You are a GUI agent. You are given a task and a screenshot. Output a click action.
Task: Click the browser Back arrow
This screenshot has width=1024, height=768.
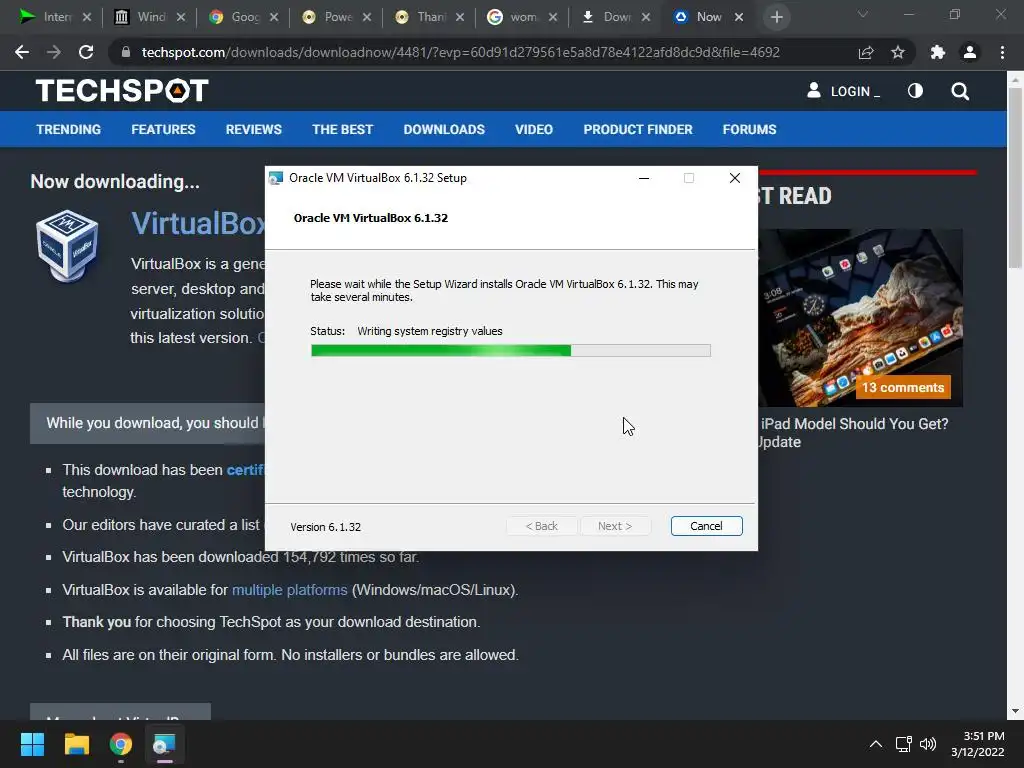[22, 52]
